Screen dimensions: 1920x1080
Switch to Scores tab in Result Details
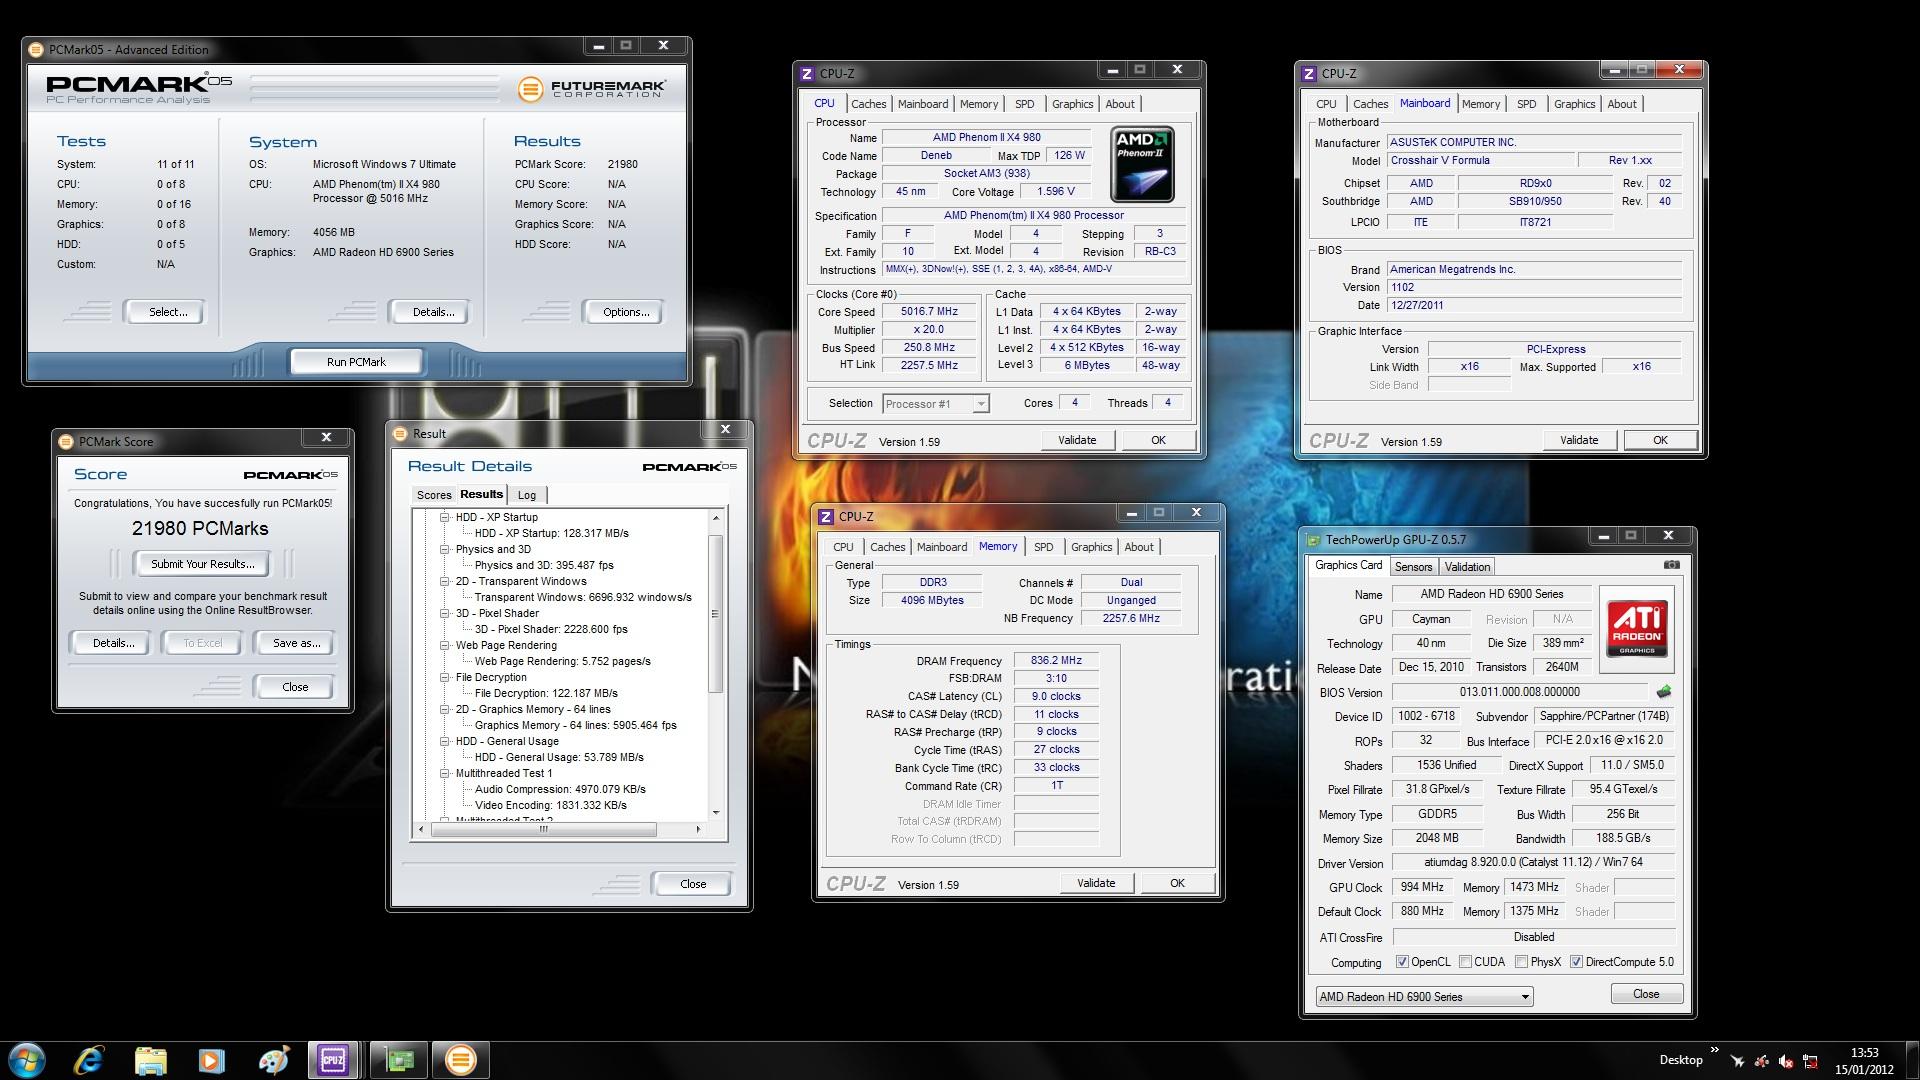pyautogui.click(x=434, y=495)
